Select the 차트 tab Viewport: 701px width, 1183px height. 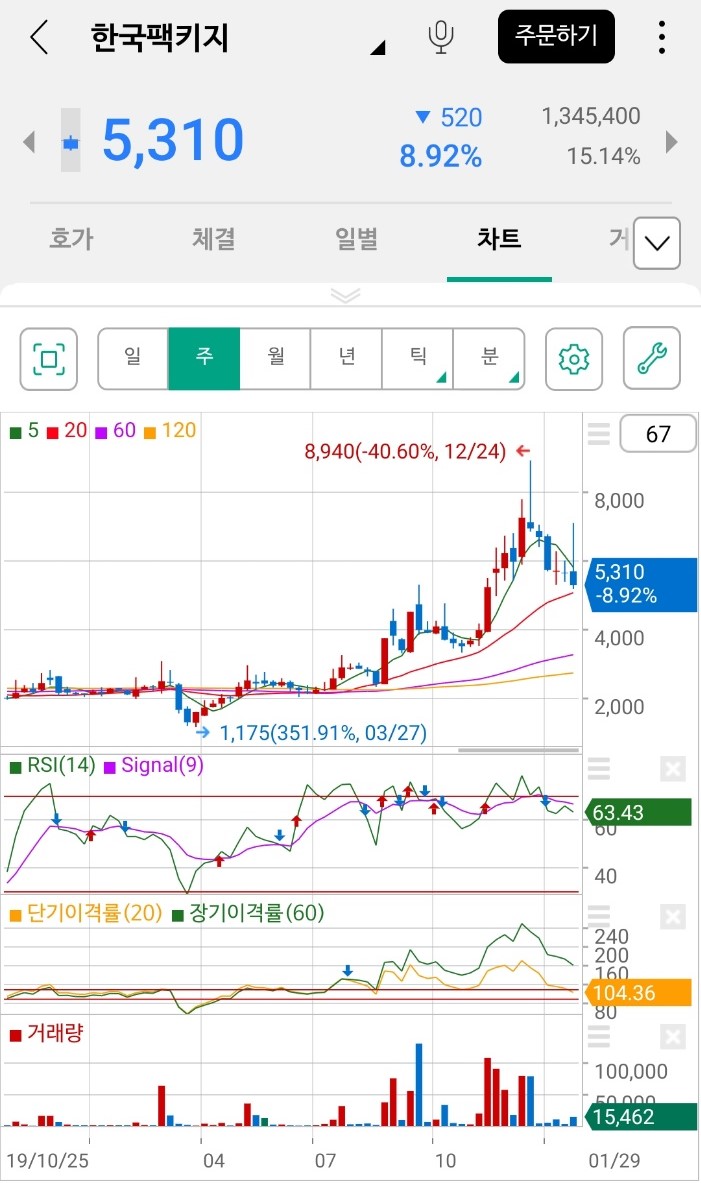pos(499,239)
